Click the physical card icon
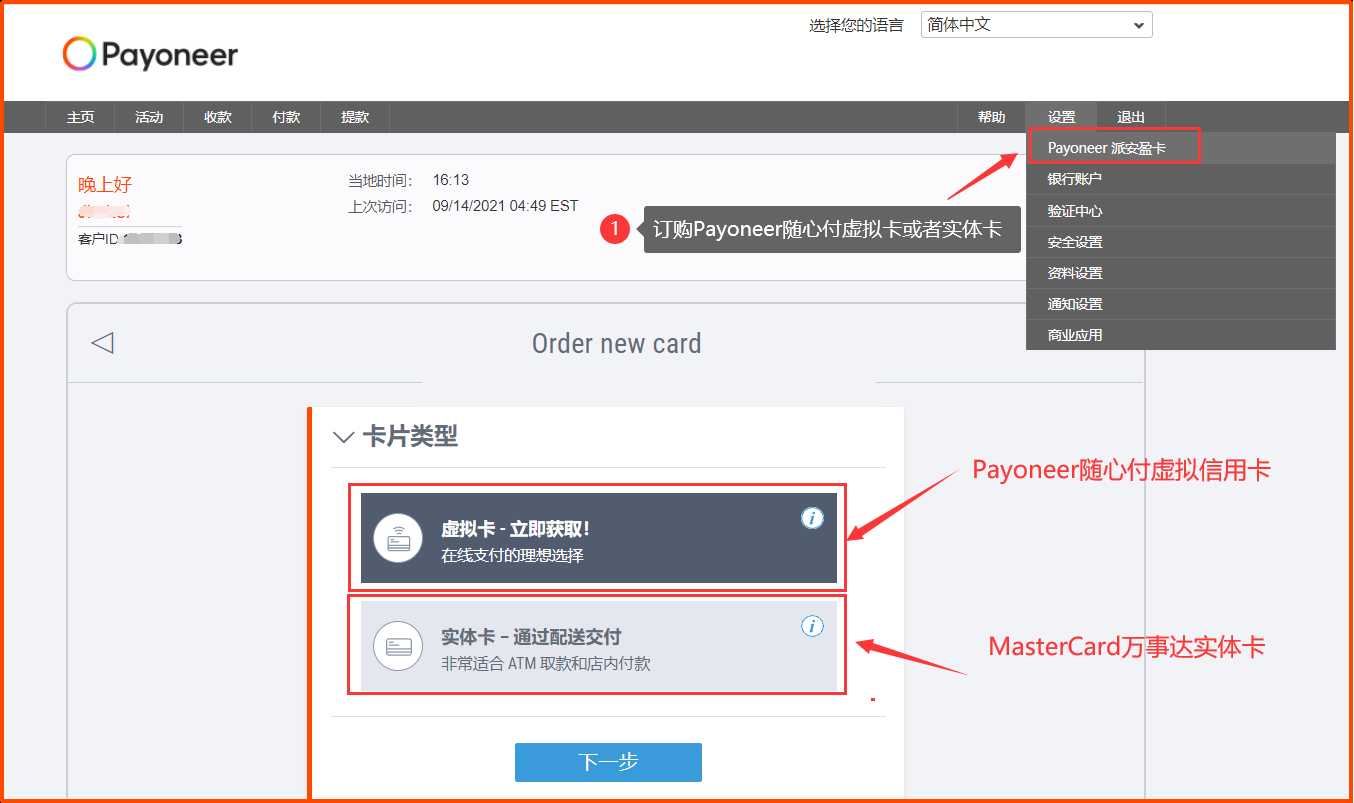Viewport: 1354px width, 803px height. (x=398, y=645)
